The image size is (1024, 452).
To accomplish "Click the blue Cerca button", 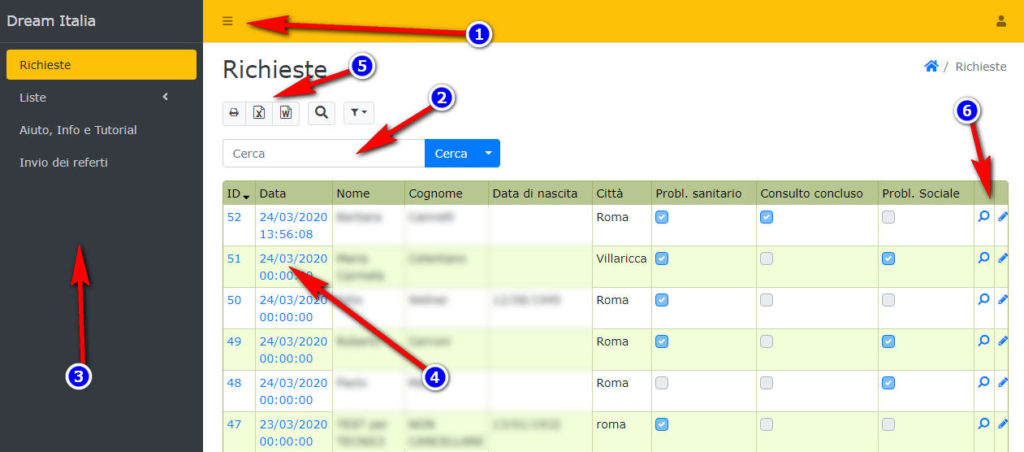I will pos(450,153).
